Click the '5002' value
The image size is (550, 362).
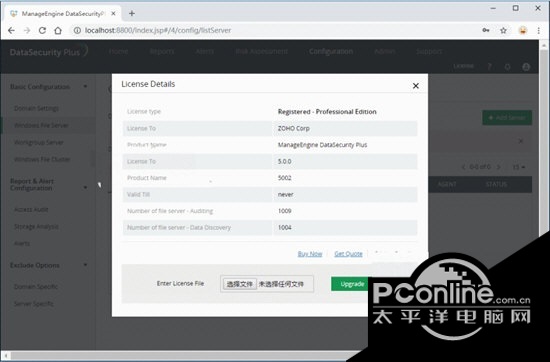click(x=284, y=178)
